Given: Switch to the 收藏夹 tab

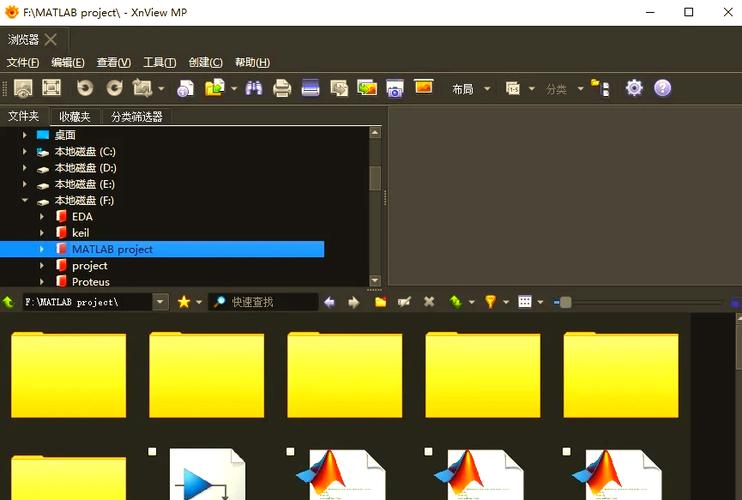Looking at the screenshot, I should [x=75, y=116].
